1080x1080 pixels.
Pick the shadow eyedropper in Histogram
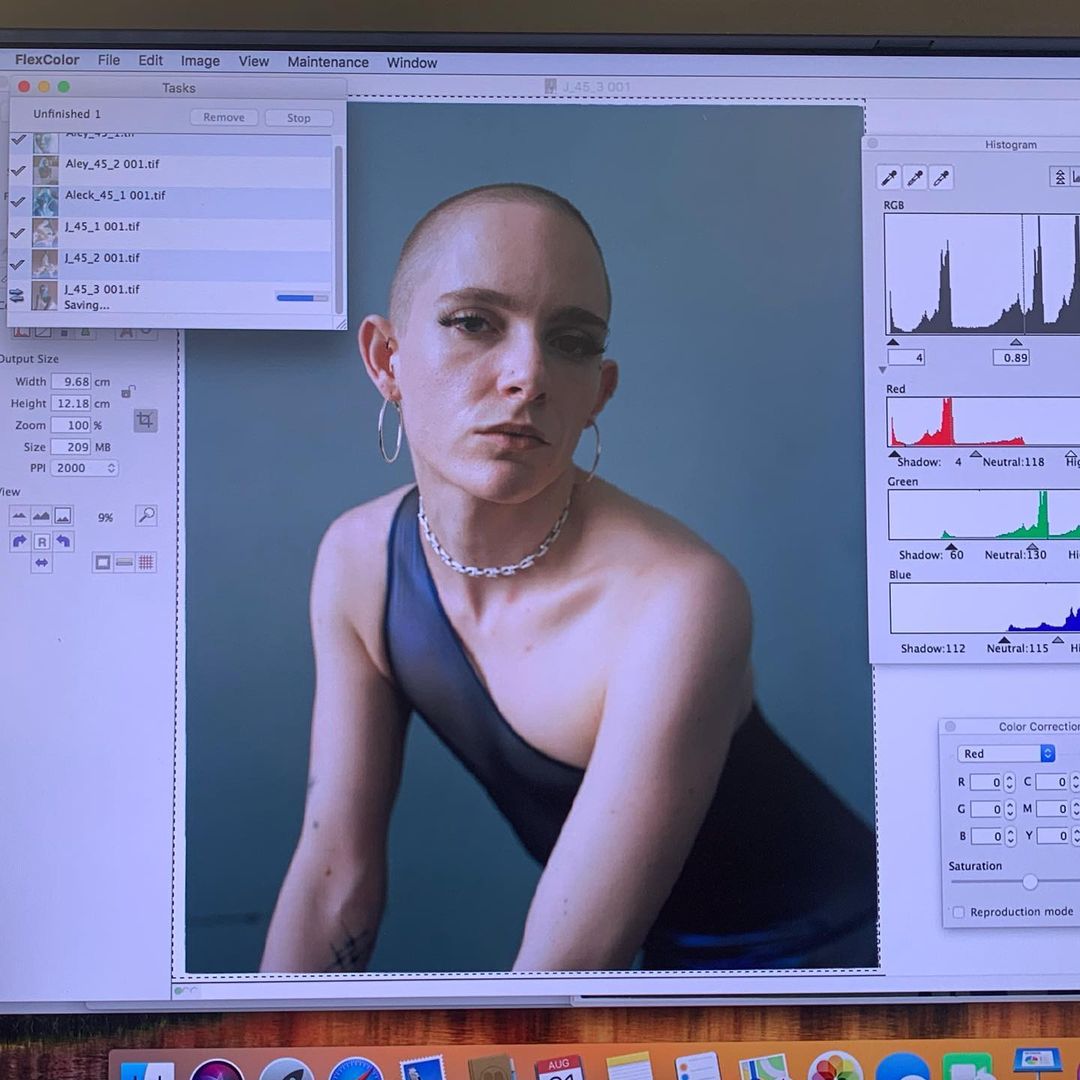pos(888,178)
